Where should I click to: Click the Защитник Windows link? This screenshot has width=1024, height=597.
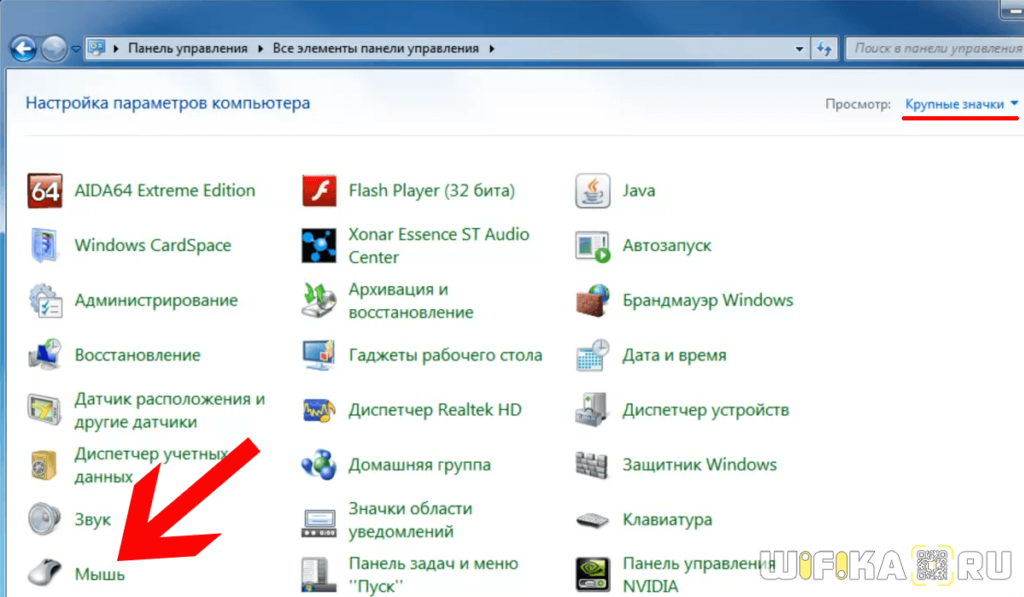(x=699, y=465)
